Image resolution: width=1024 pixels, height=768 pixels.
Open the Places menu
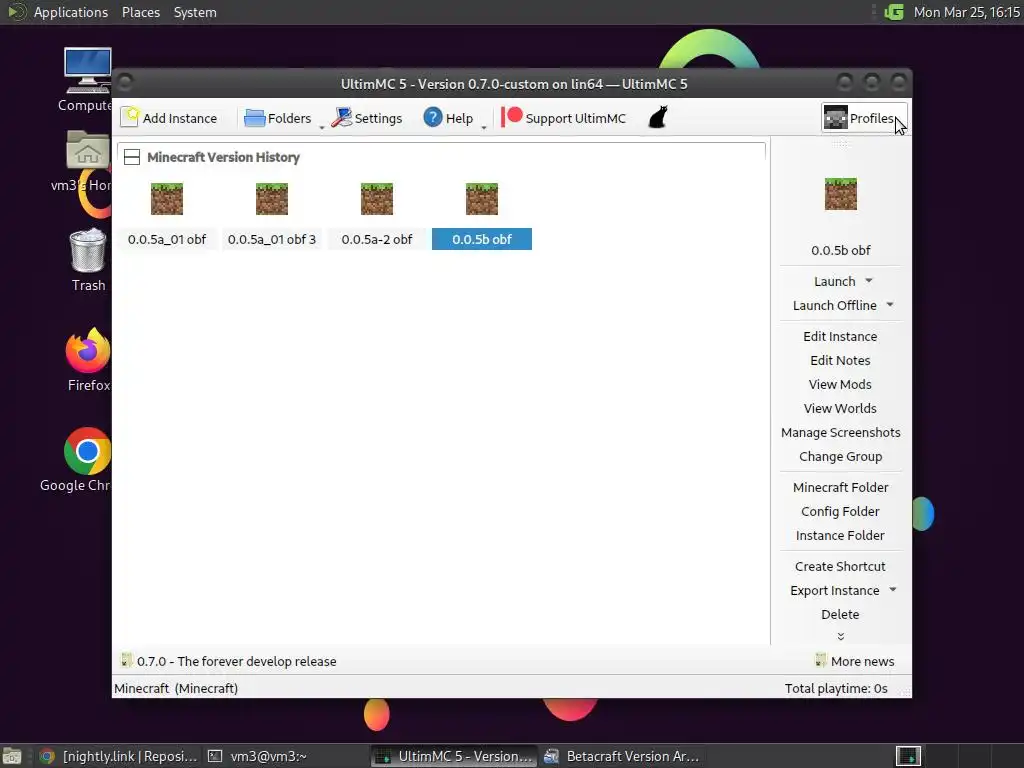[x=141, y=12]
